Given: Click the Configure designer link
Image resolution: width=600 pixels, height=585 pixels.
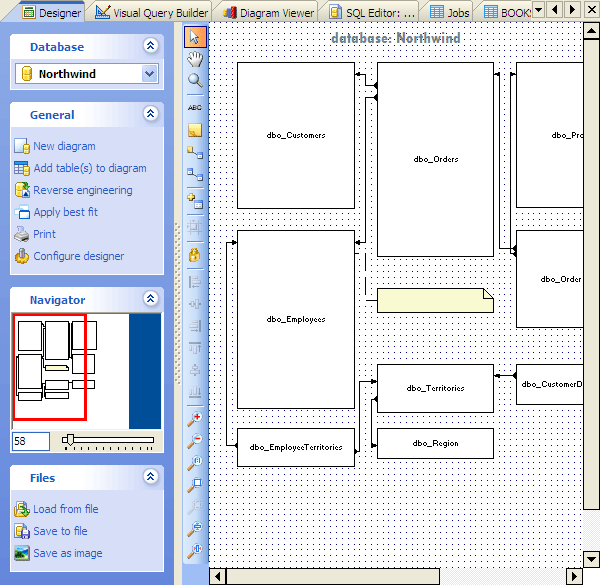Looking at the screenshot, I should 79,256.
